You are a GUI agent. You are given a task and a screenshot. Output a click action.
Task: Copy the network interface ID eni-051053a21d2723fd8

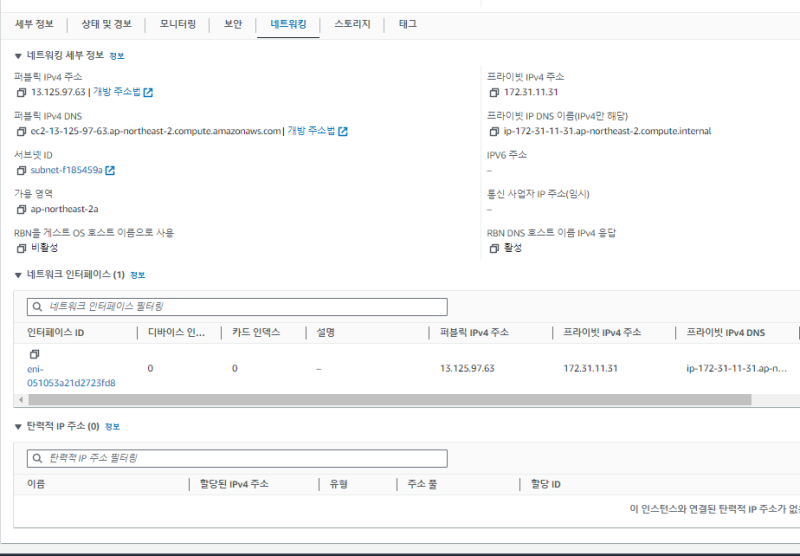33,354
